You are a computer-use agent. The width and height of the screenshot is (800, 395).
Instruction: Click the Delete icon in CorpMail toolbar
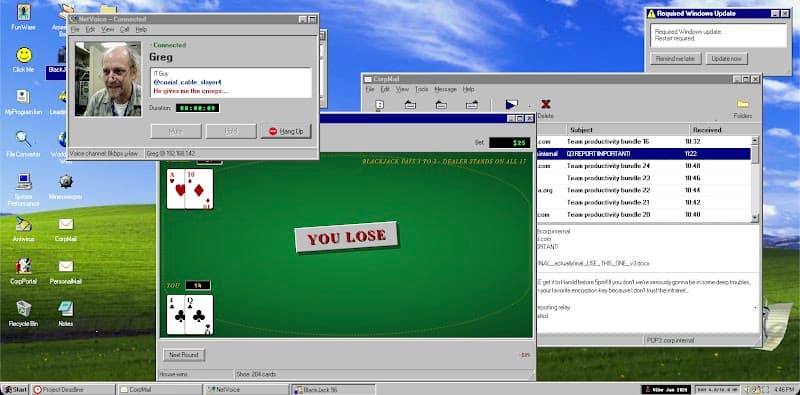(x=545, y=108)
